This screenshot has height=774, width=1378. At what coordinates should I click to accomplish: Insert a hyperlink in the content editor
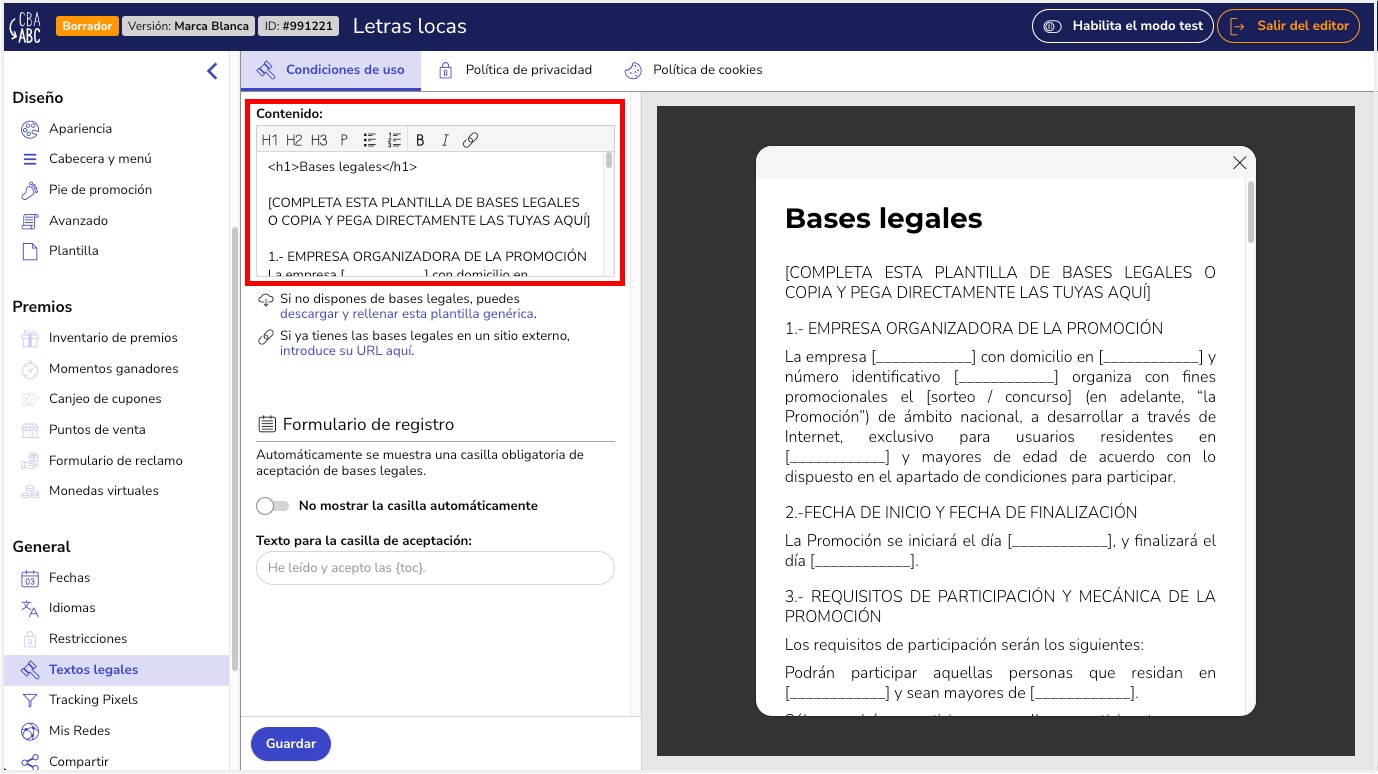pos(470,140)
